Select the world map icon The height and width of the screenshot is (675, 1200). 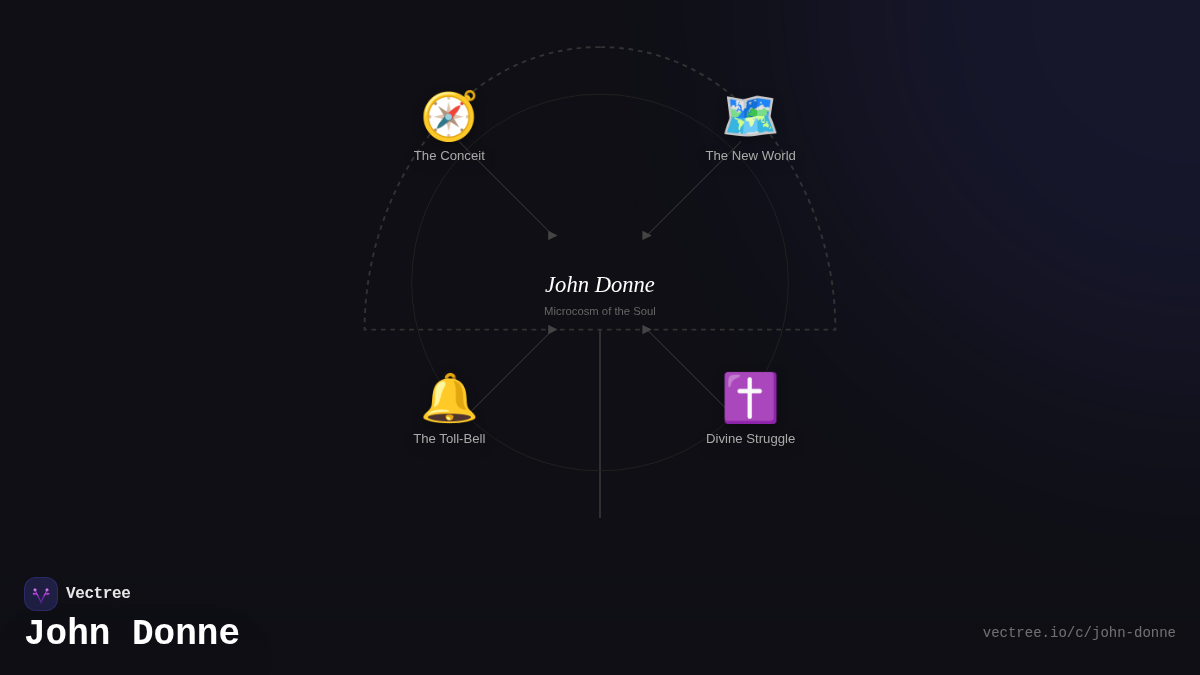[x=750, y=116]
